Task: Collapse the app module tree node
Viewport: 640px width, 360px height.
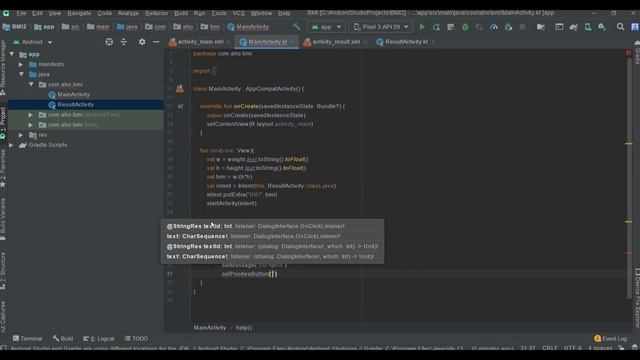Action: (12, 54)
